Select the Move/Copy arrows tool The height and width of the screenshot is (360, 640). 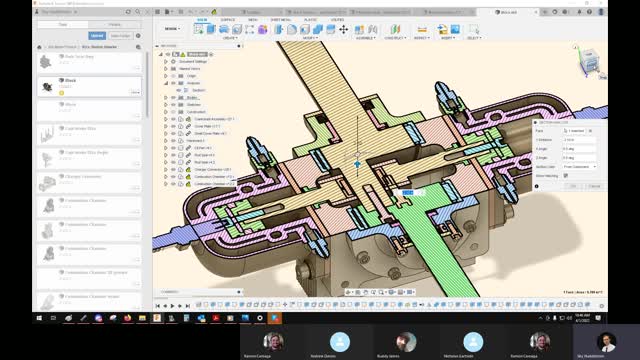point(344,29)
